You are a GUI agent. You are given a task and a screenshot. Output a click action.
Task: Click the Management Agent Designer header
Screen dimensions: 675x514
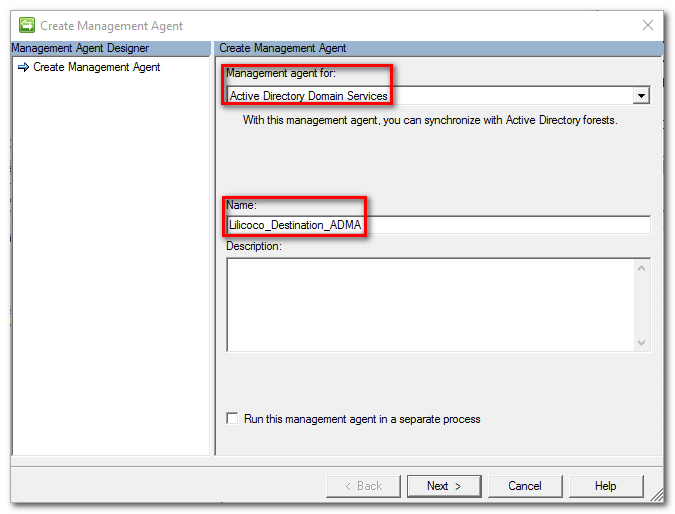(111, 48)
